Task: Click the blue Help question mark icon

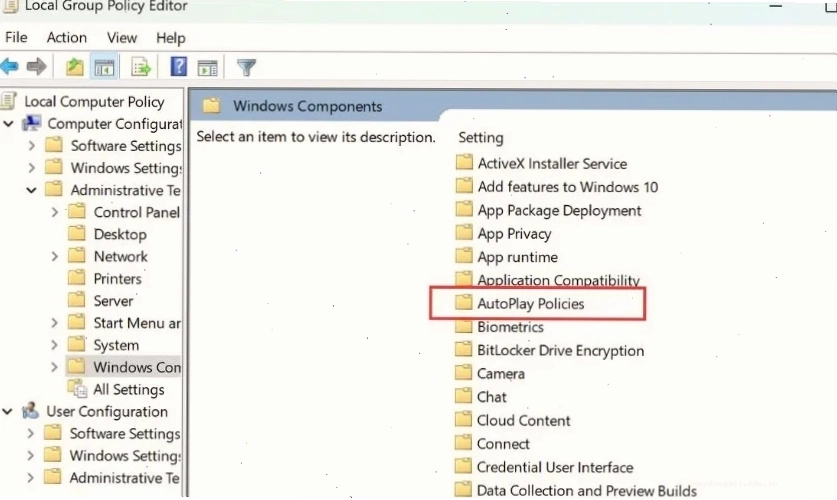Action: click(x=178, y=67)
